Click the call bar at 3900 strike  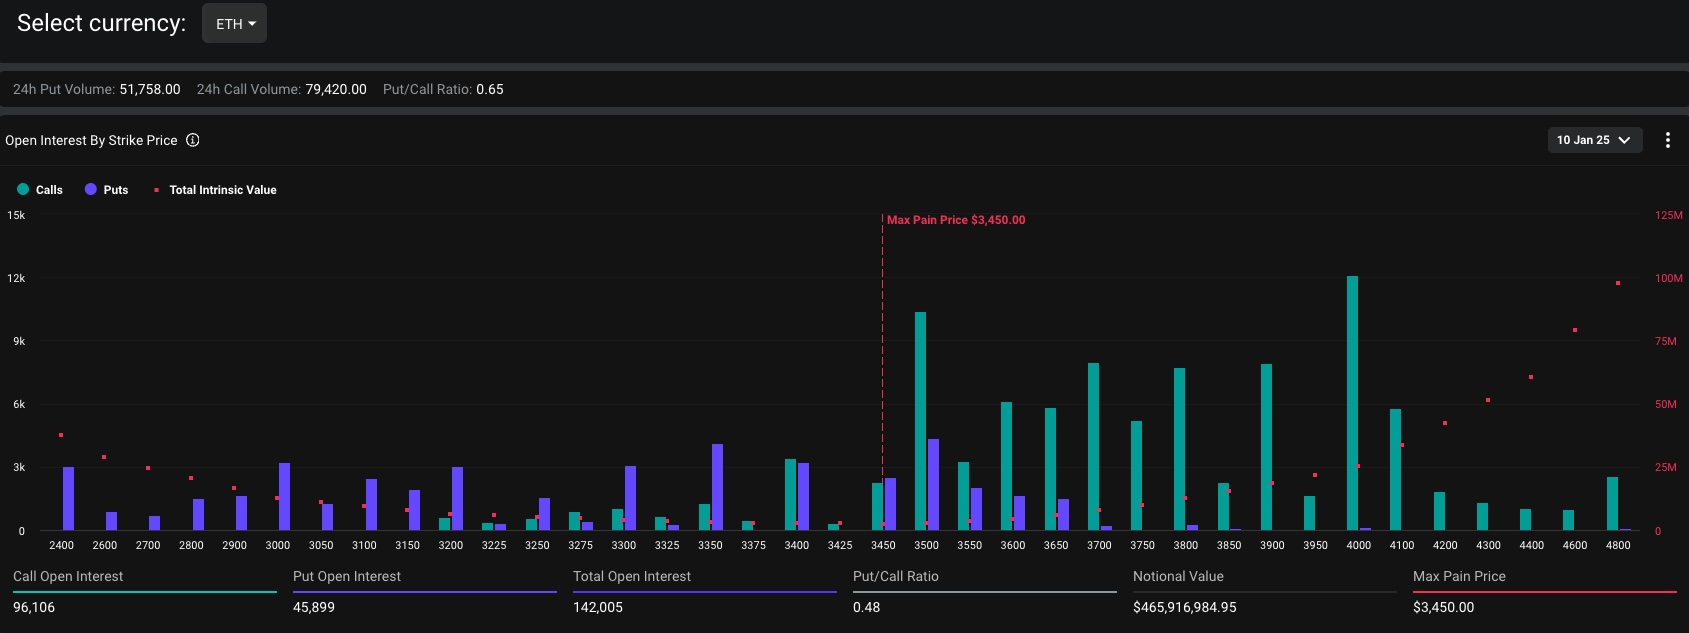[x=1266, y=447]
